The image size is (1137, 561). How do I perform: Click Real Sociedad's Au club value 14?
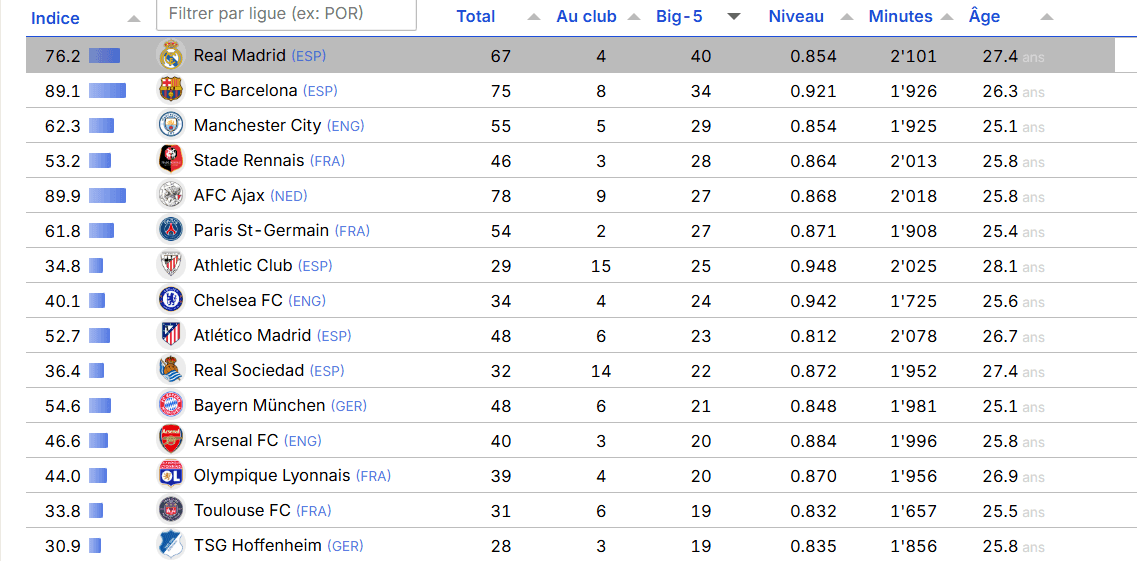(x=601, y=370)
